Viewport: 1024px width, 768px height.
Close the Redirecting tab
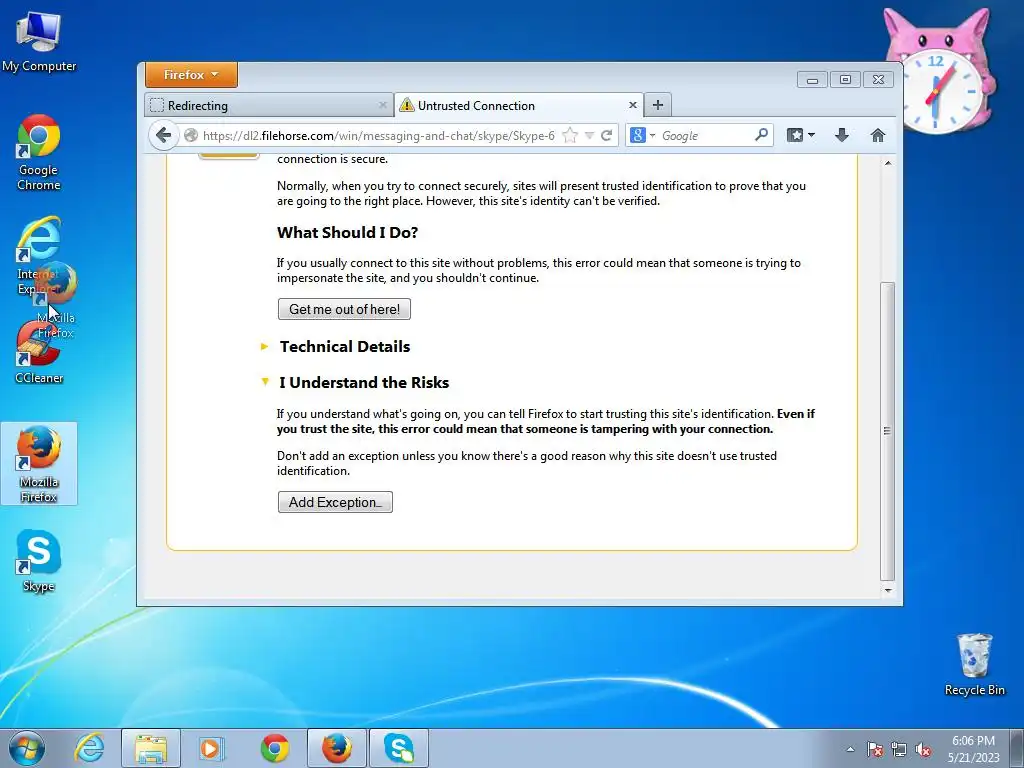tap(383, 104)
